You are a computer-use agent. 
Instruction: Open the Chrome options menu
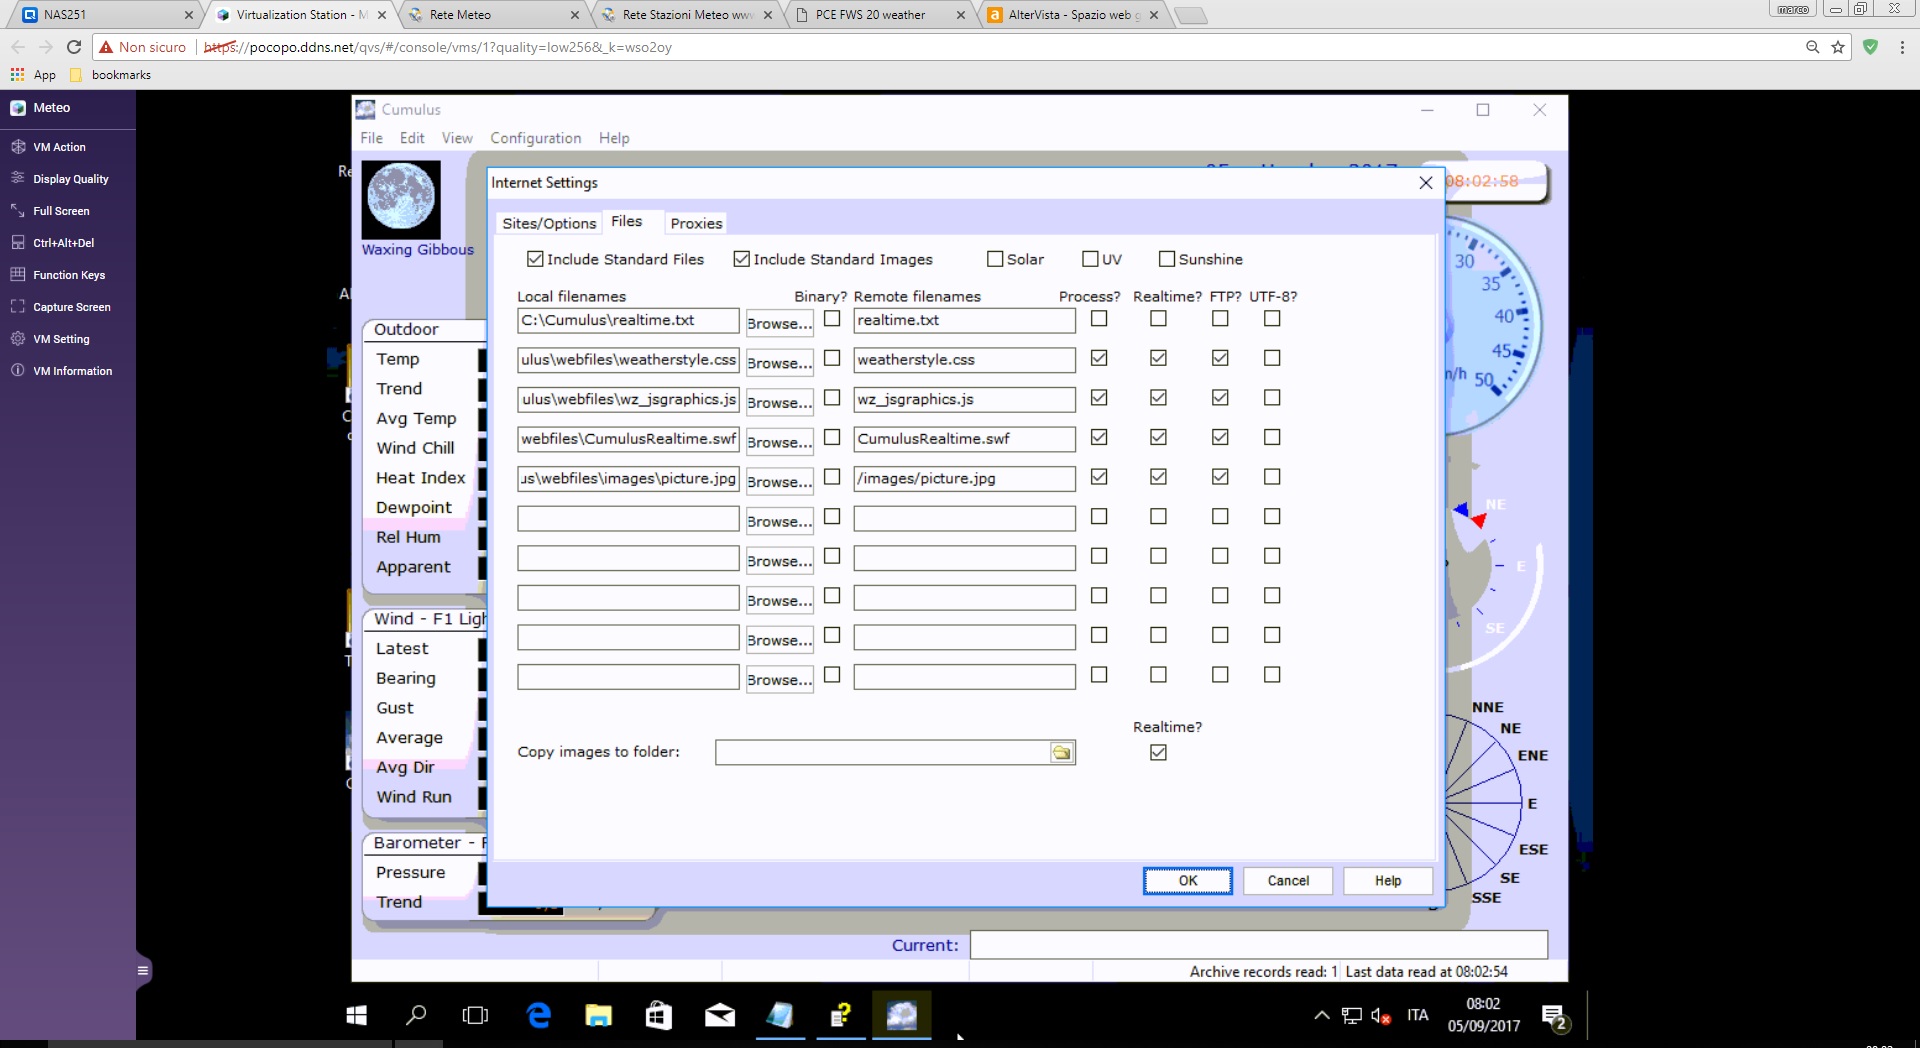coord(1901,47)
